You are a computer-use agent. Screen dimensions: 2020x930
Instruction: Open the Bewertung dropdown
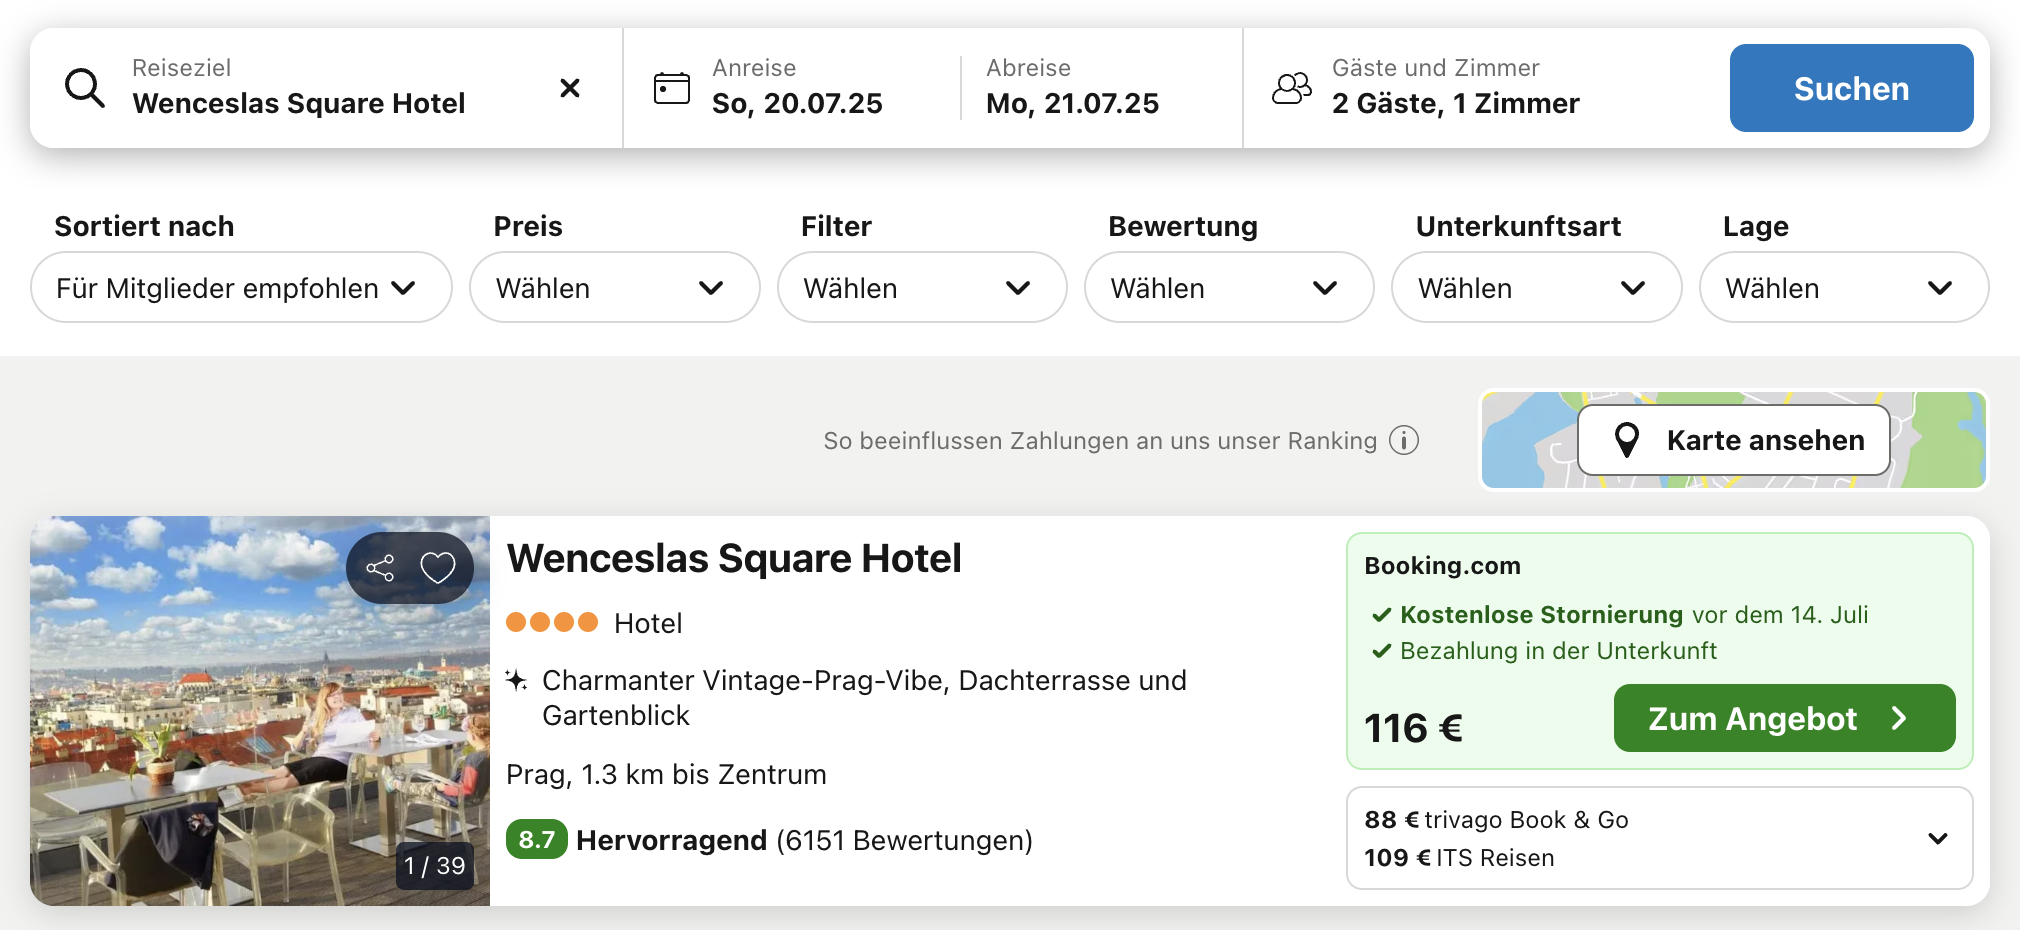[x=1229, y=287]
